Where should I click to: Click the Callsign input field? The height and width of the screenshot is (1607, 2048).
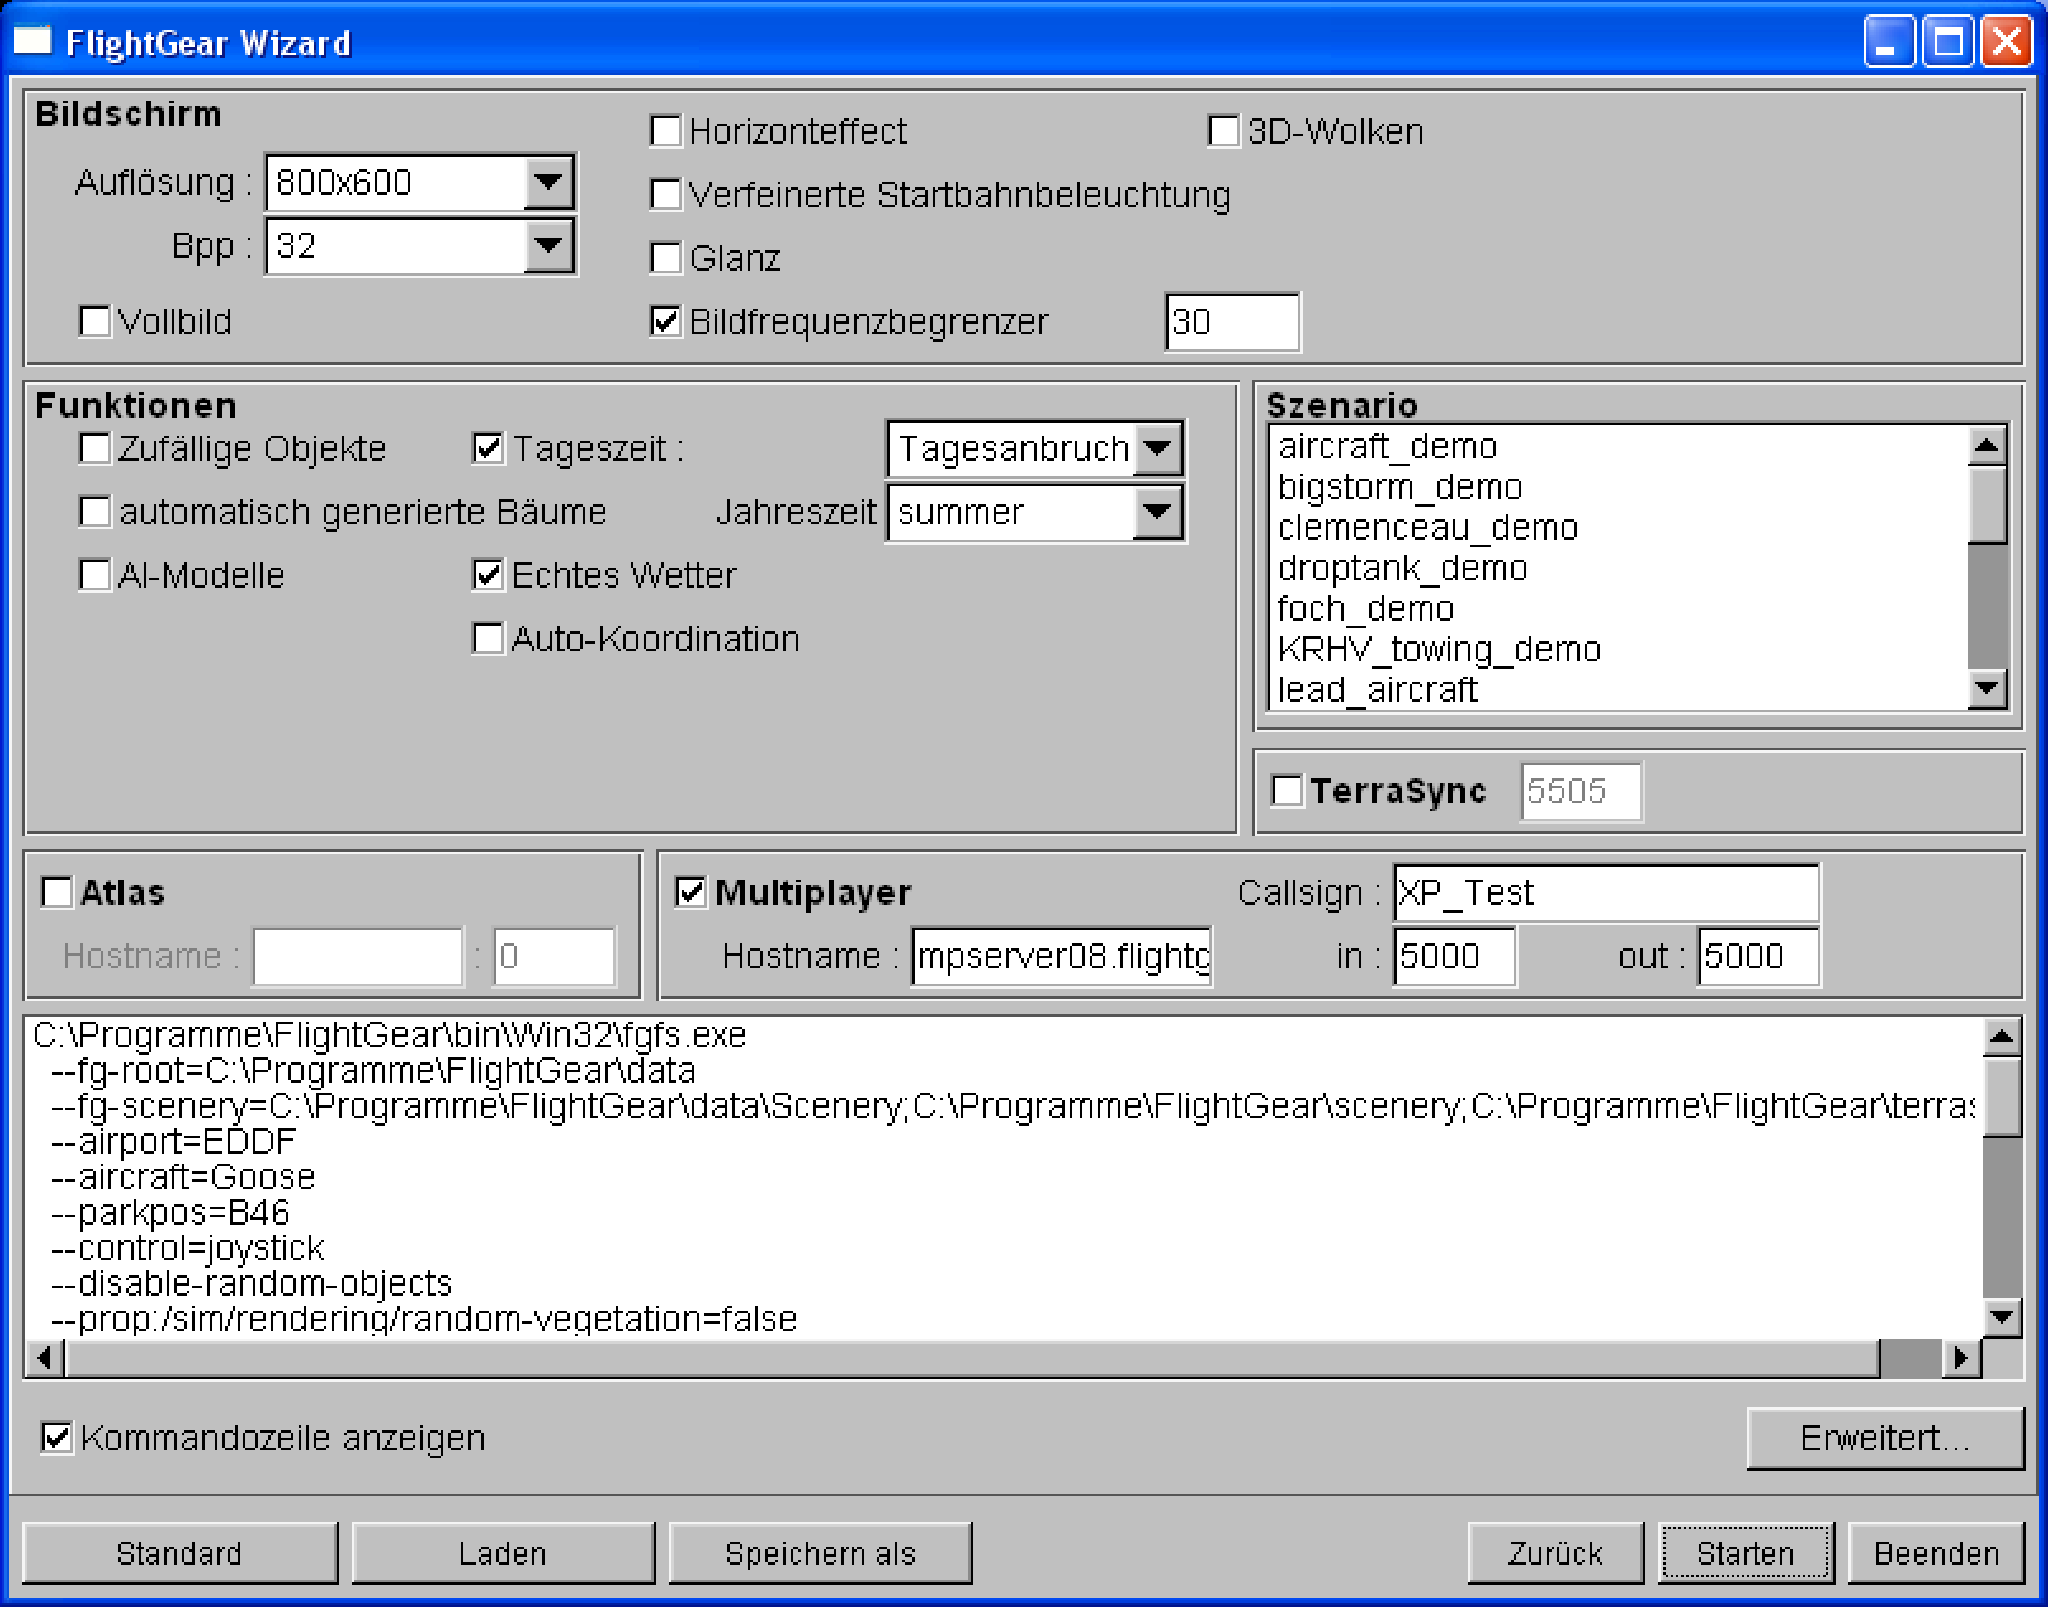point(1605,892)
